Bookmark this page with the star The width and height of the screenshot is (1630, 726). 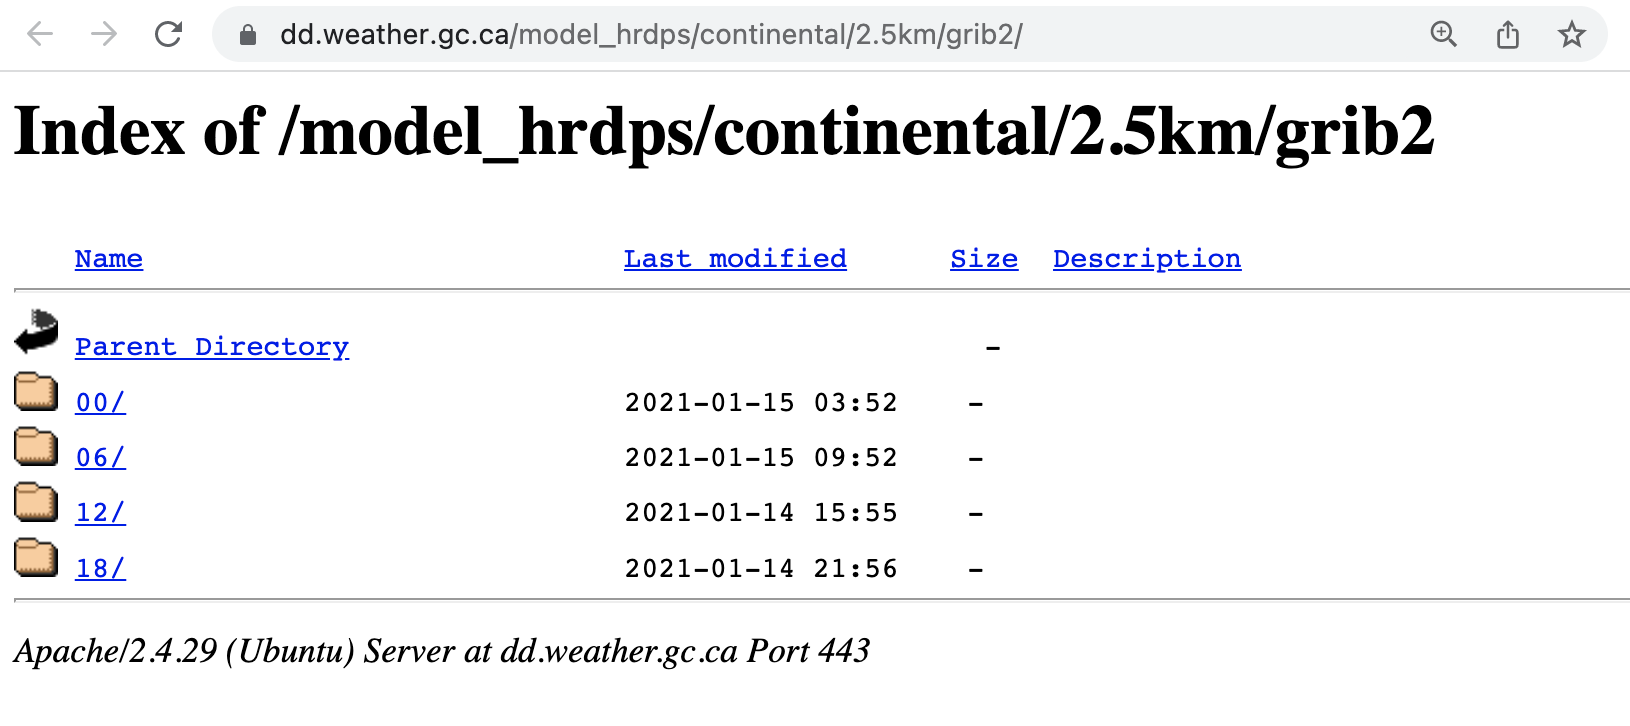(1572, 35)
